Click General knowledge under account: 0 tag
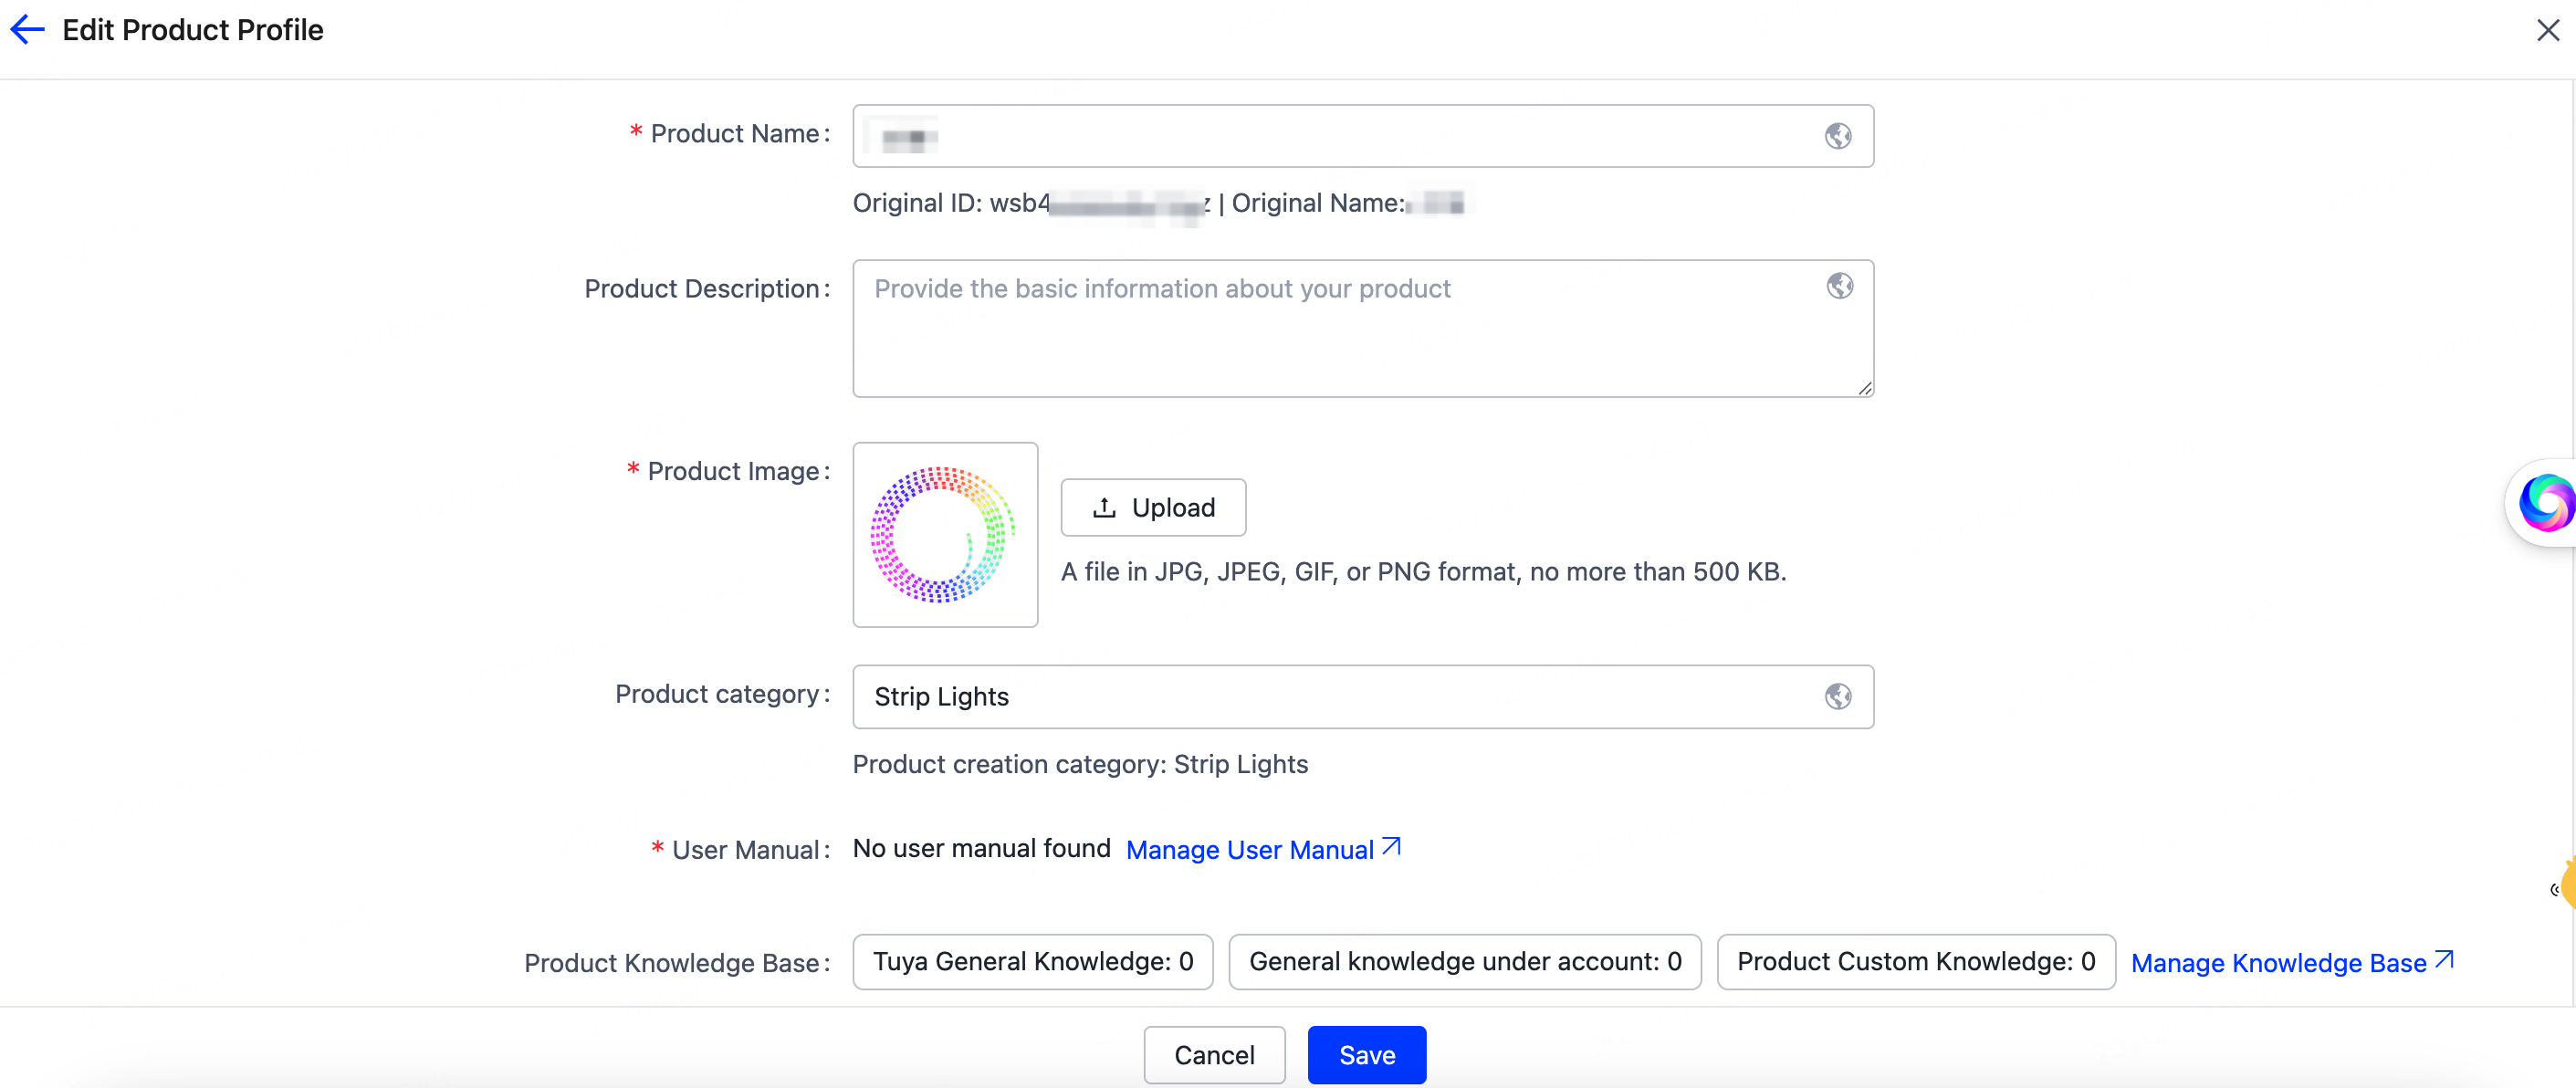2576x1088 pixels. [1464, 962]
